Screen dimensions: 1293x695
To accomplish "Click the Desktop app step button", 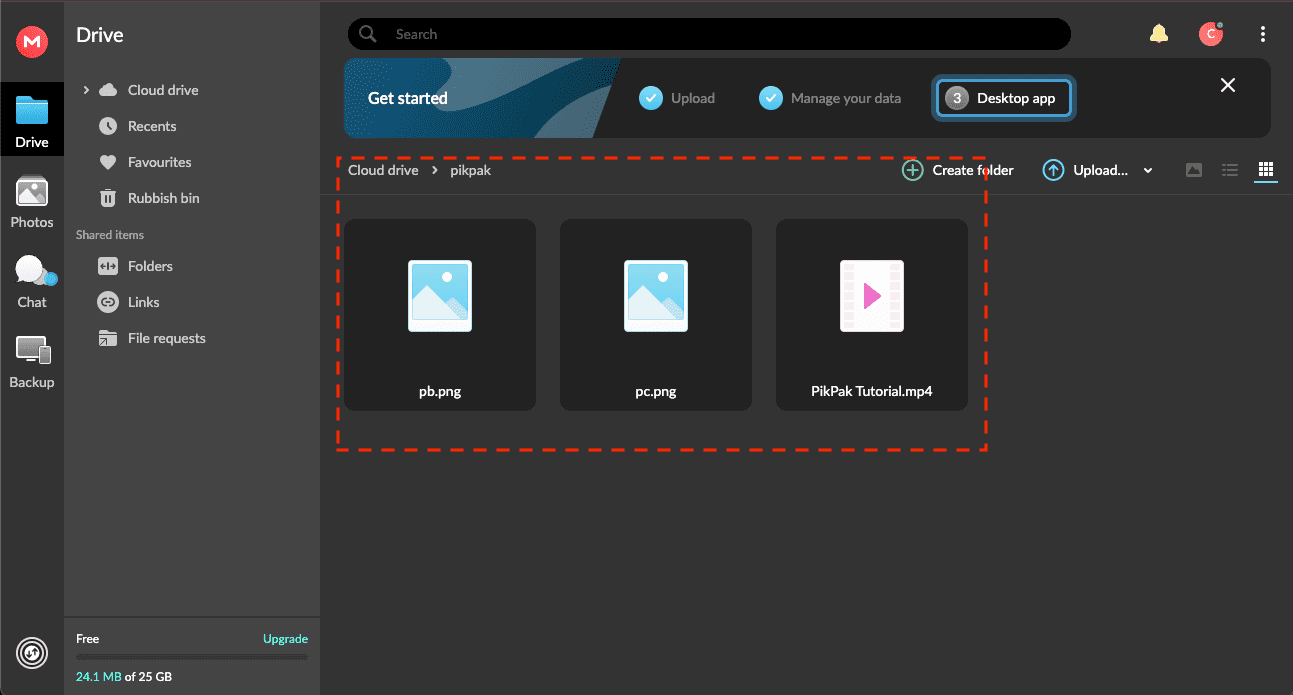I will pyautogui.click(x=1004, y=98).
